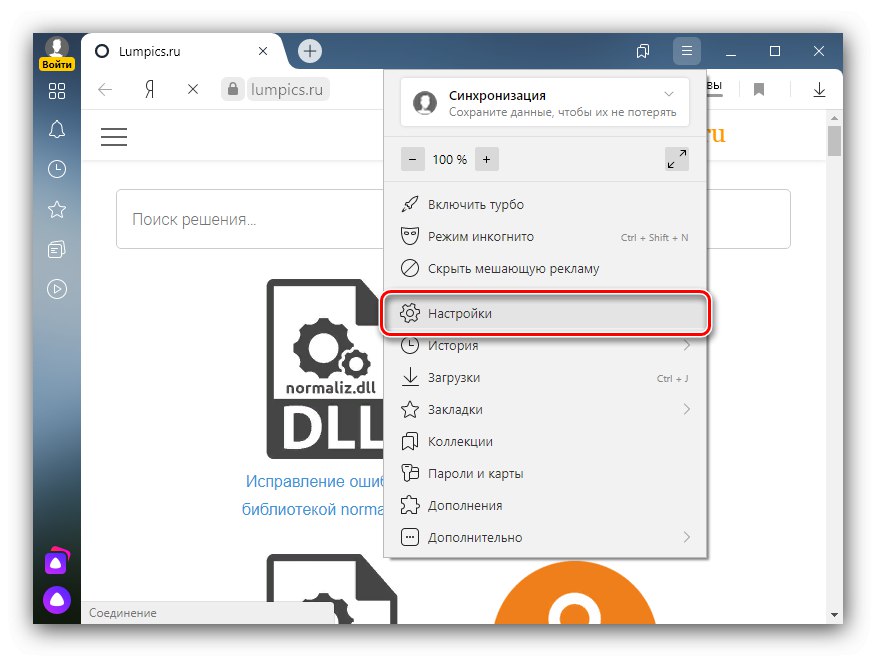This screenshot has height=657, width=876.
Task: Open the purple square Alice app icon
Action: 57,561
